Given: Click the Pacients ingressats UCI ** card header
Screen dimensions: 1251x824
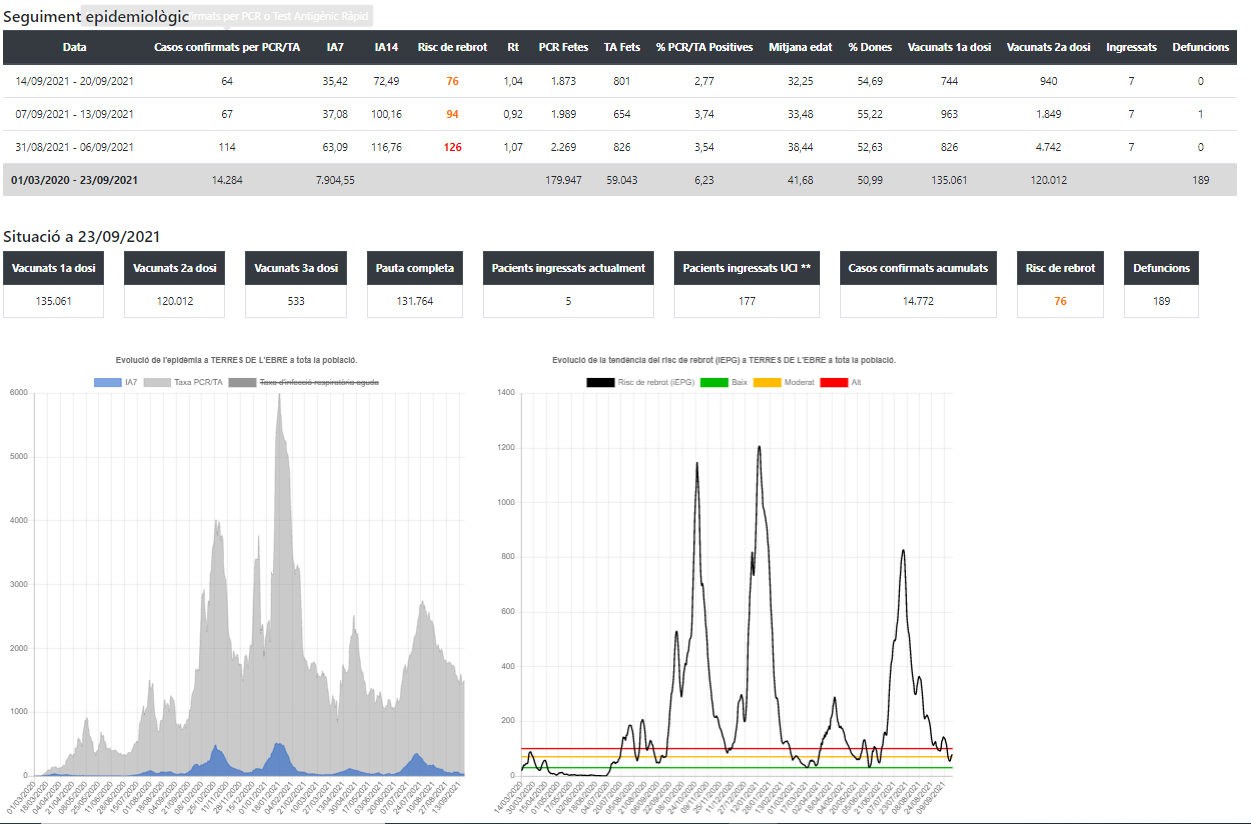Looking at the screenshot, I should coord(747,268).
